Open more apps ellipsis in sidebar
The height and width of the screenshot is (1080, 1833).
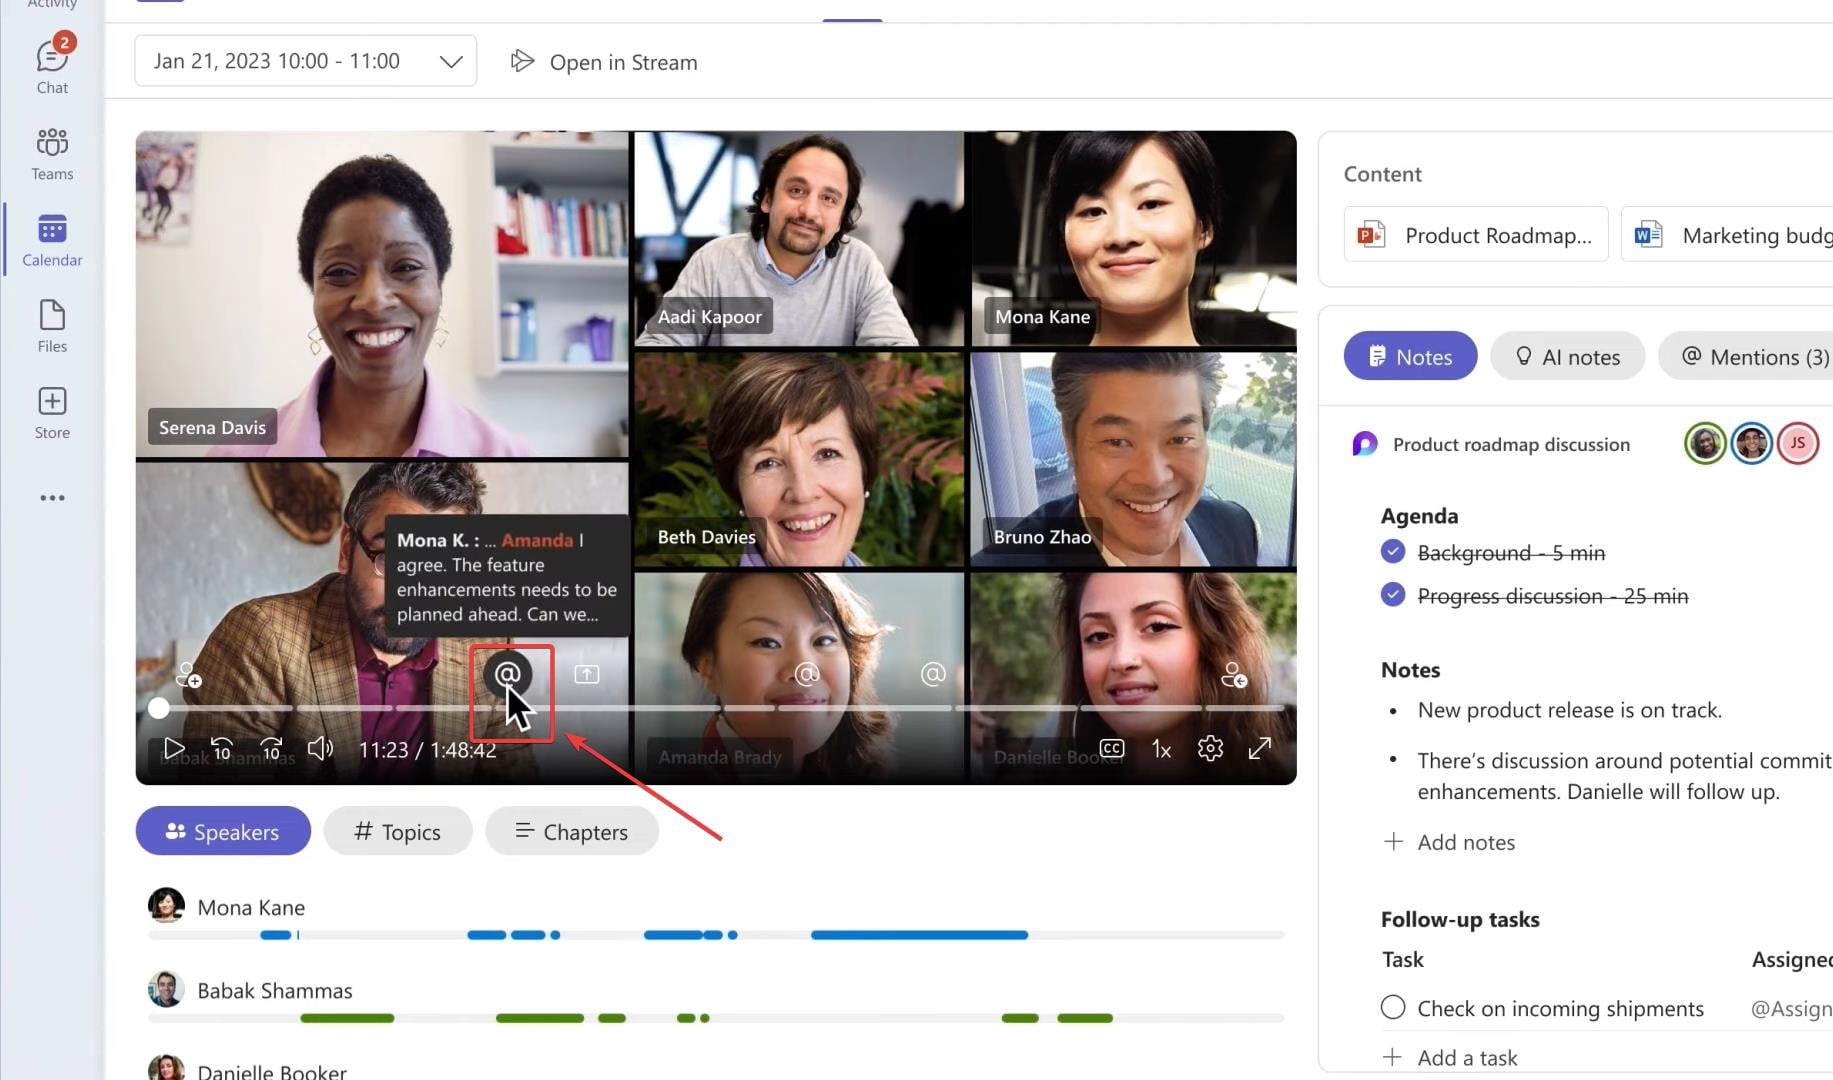click(52, 498)
